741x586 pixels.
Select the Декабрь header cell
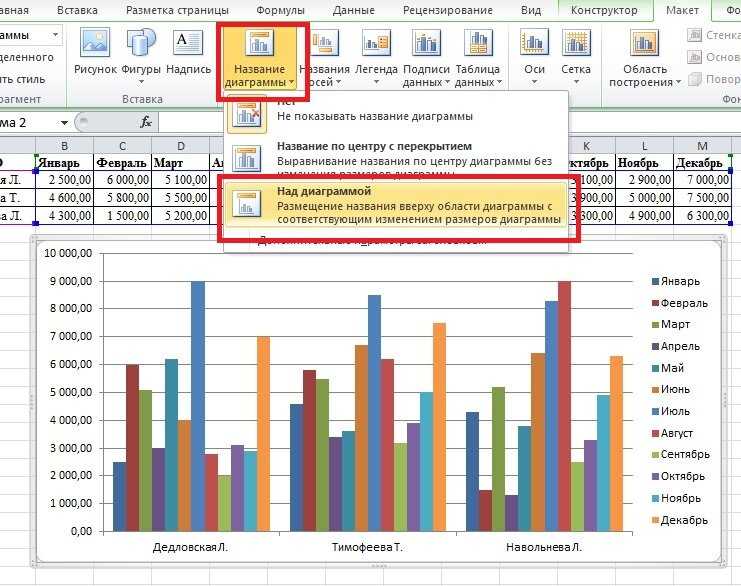coord(702,163)
